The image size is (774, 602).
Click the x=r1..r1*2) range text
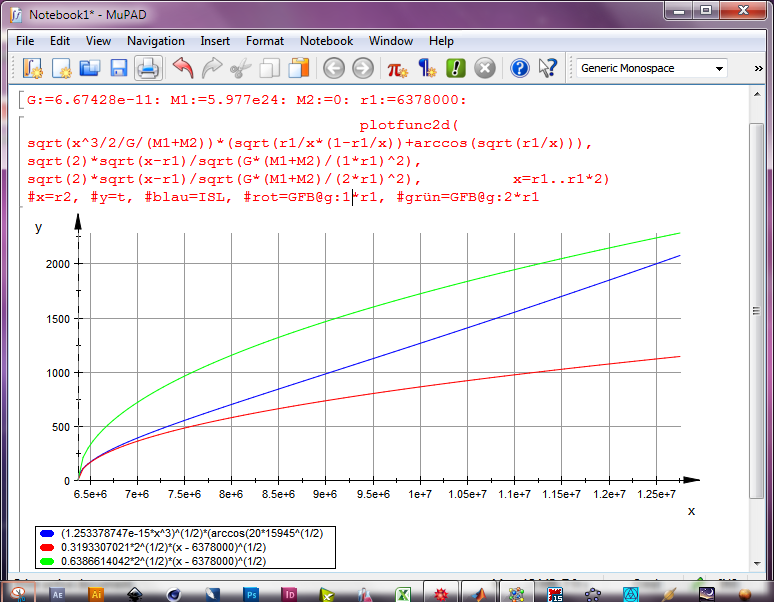561,179
